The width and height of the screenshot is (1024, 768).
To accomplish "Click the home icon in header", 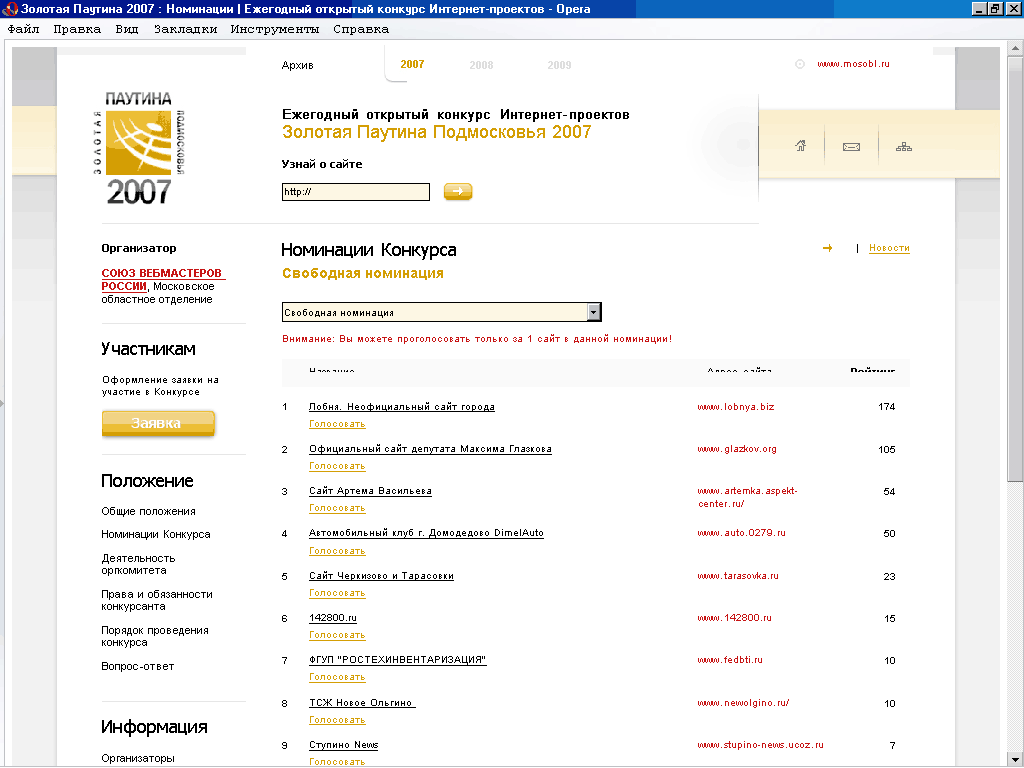I will coord(800,146).
